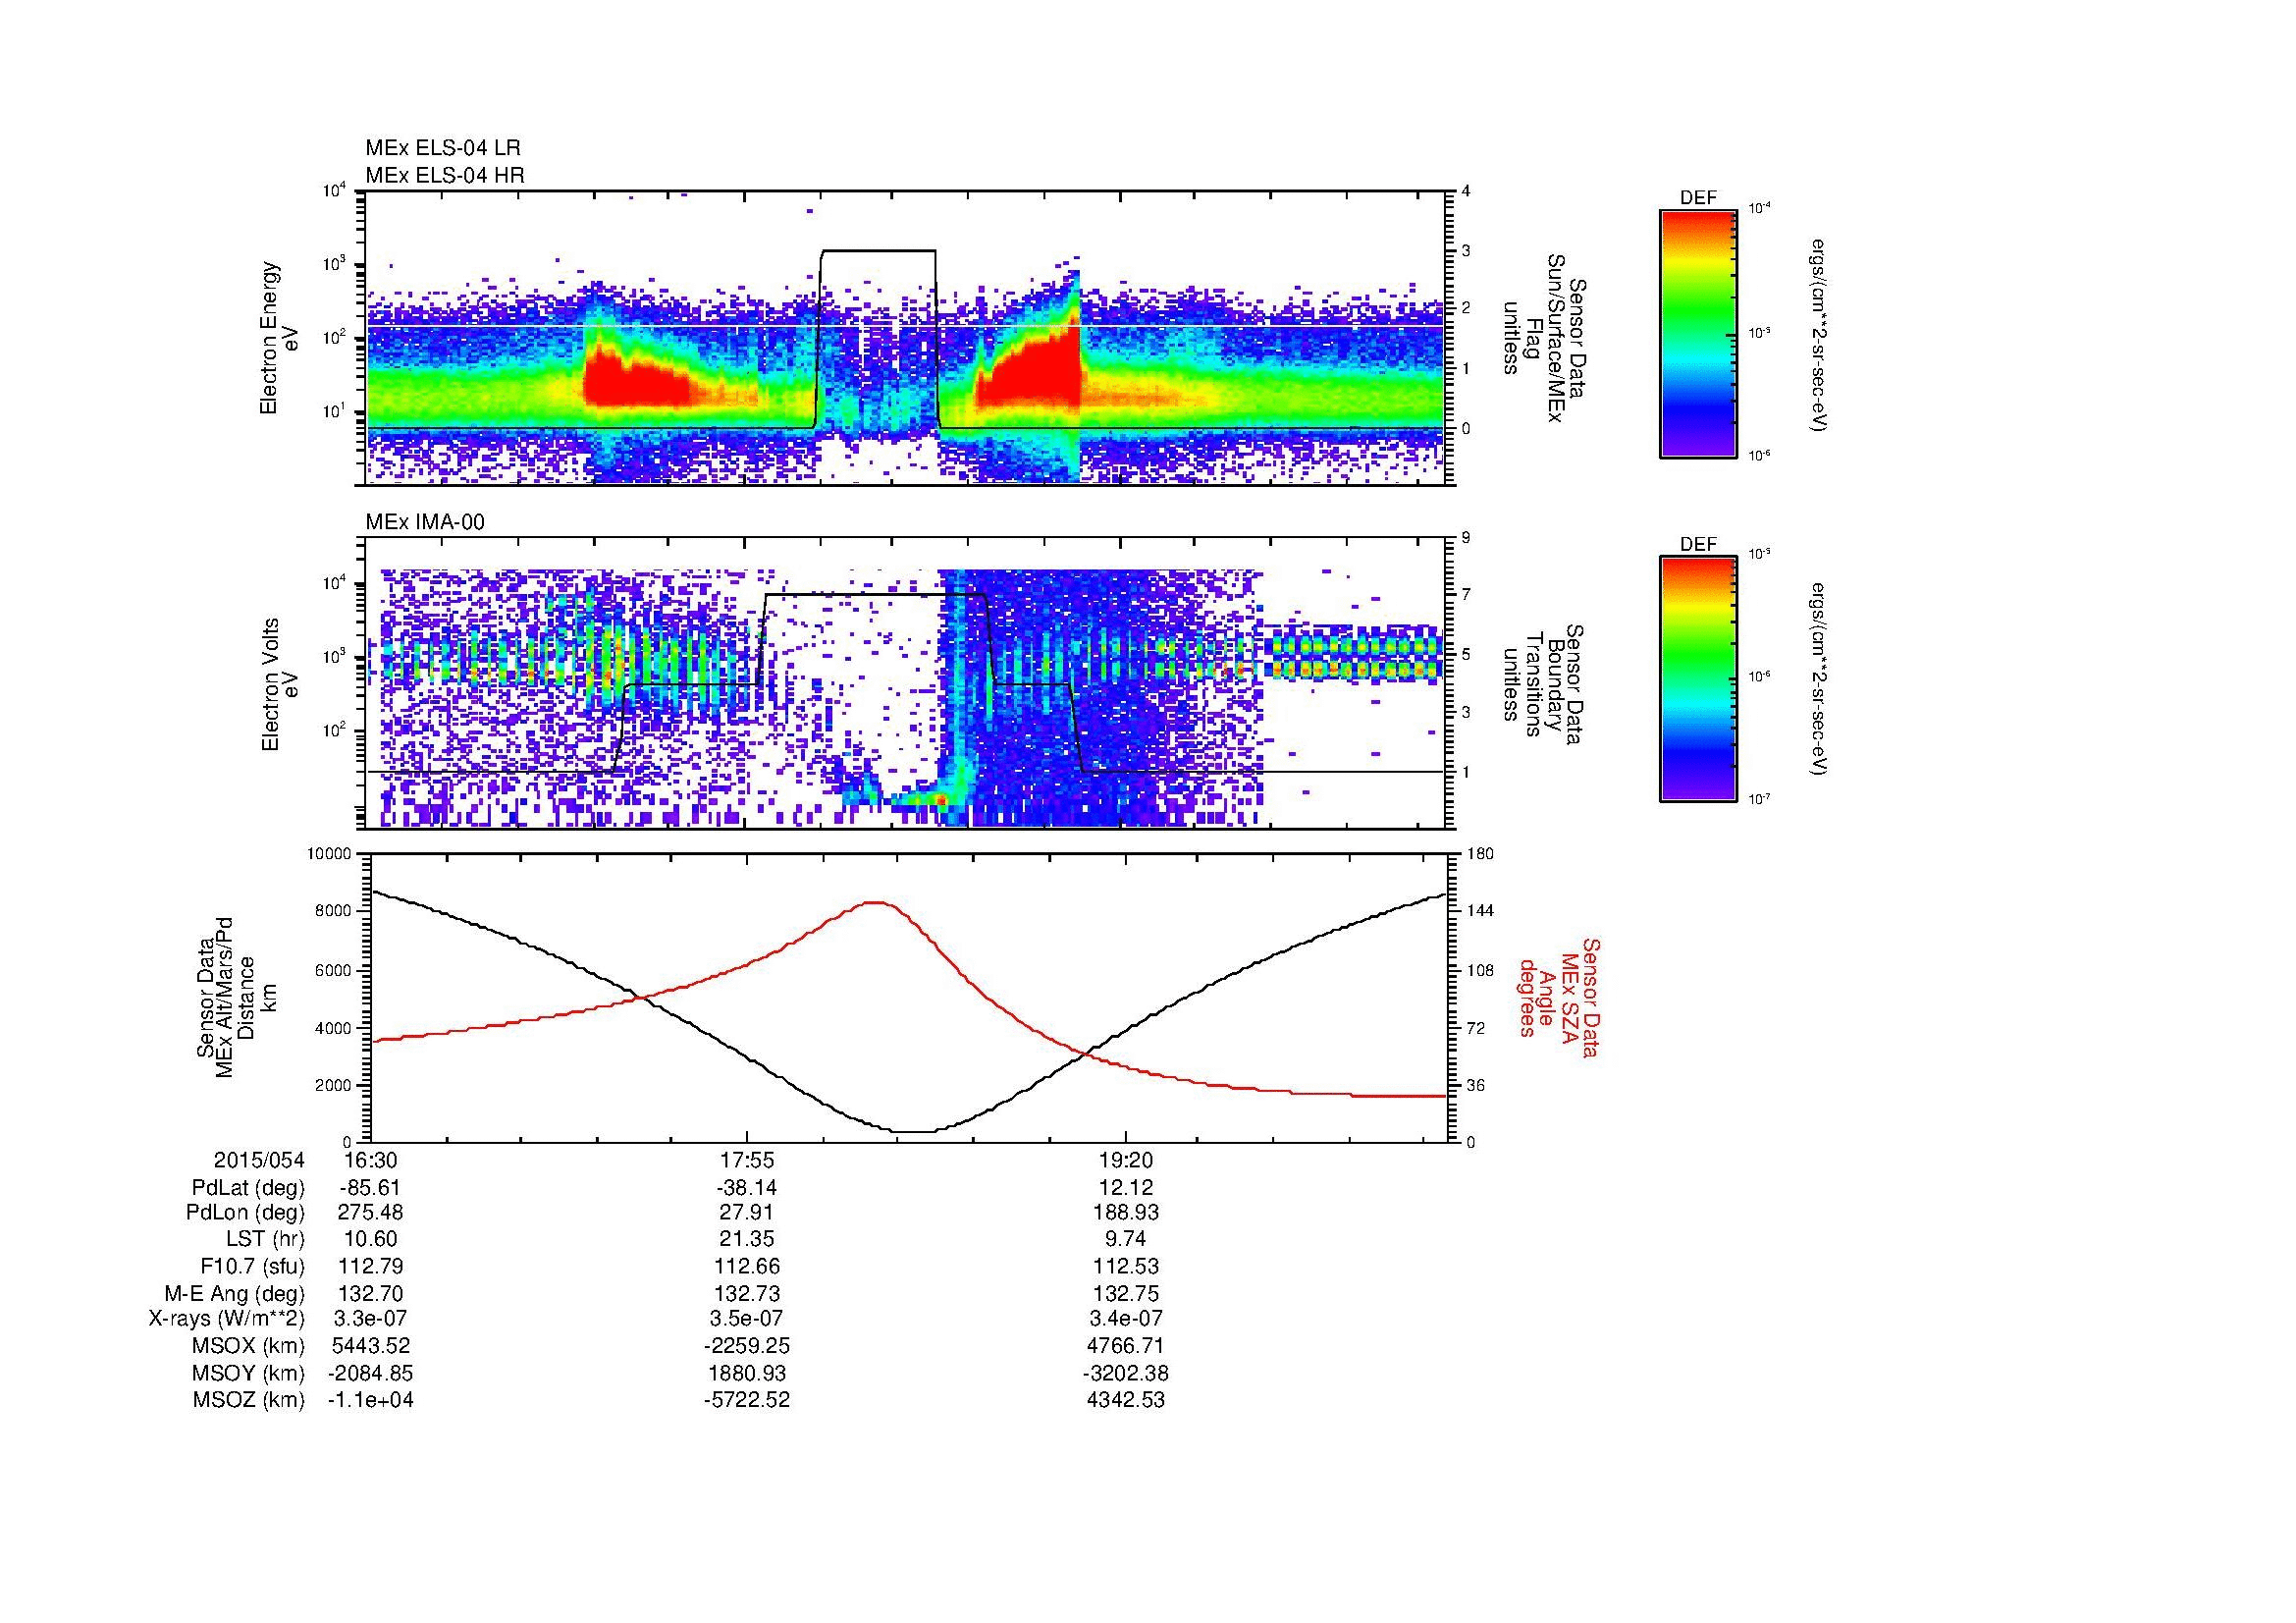
Task: Click the 'Electron Energy eV' axis label
Action: pos(279,339)
